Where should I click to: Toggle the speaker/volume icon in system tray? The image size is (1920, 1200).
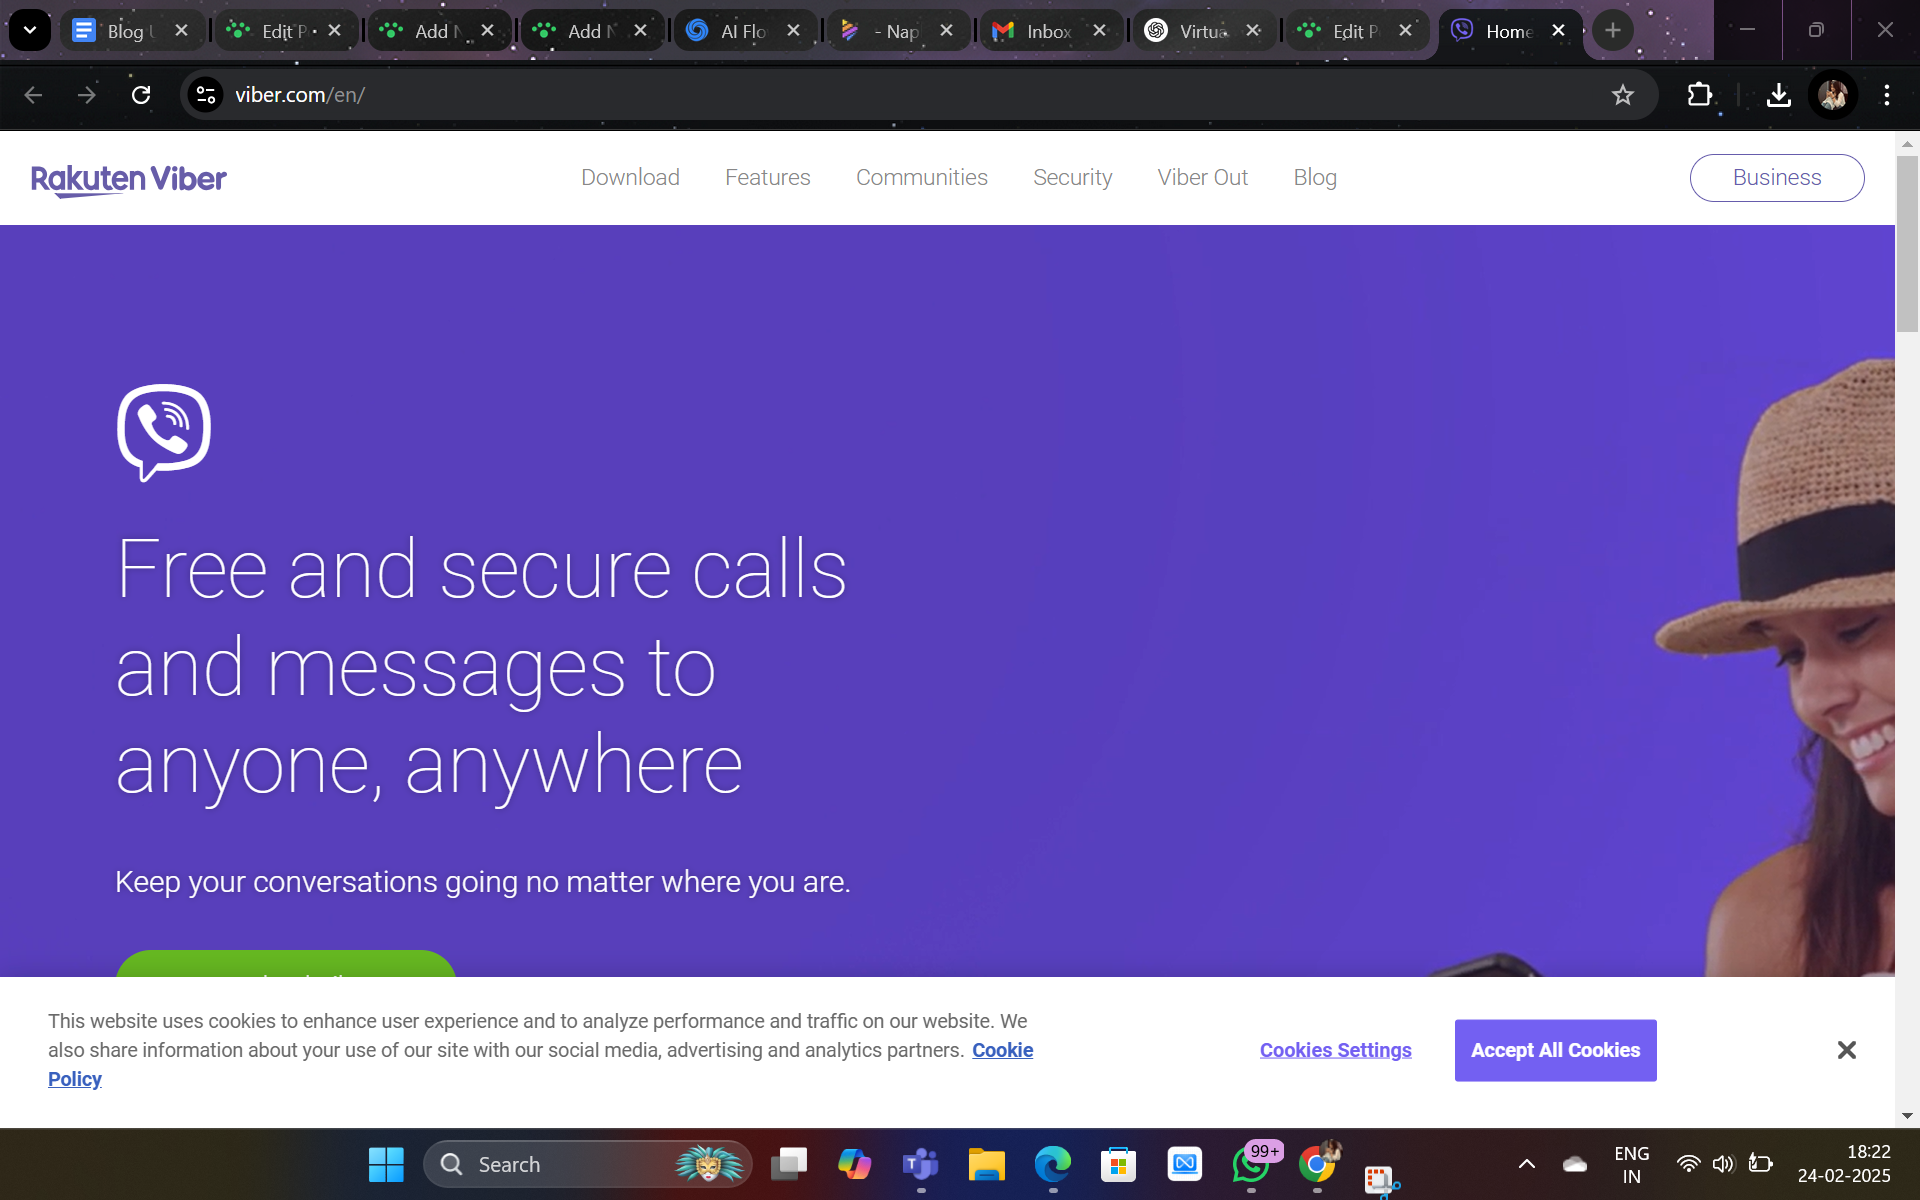pyautogui.click(x=1724, y=1164)
